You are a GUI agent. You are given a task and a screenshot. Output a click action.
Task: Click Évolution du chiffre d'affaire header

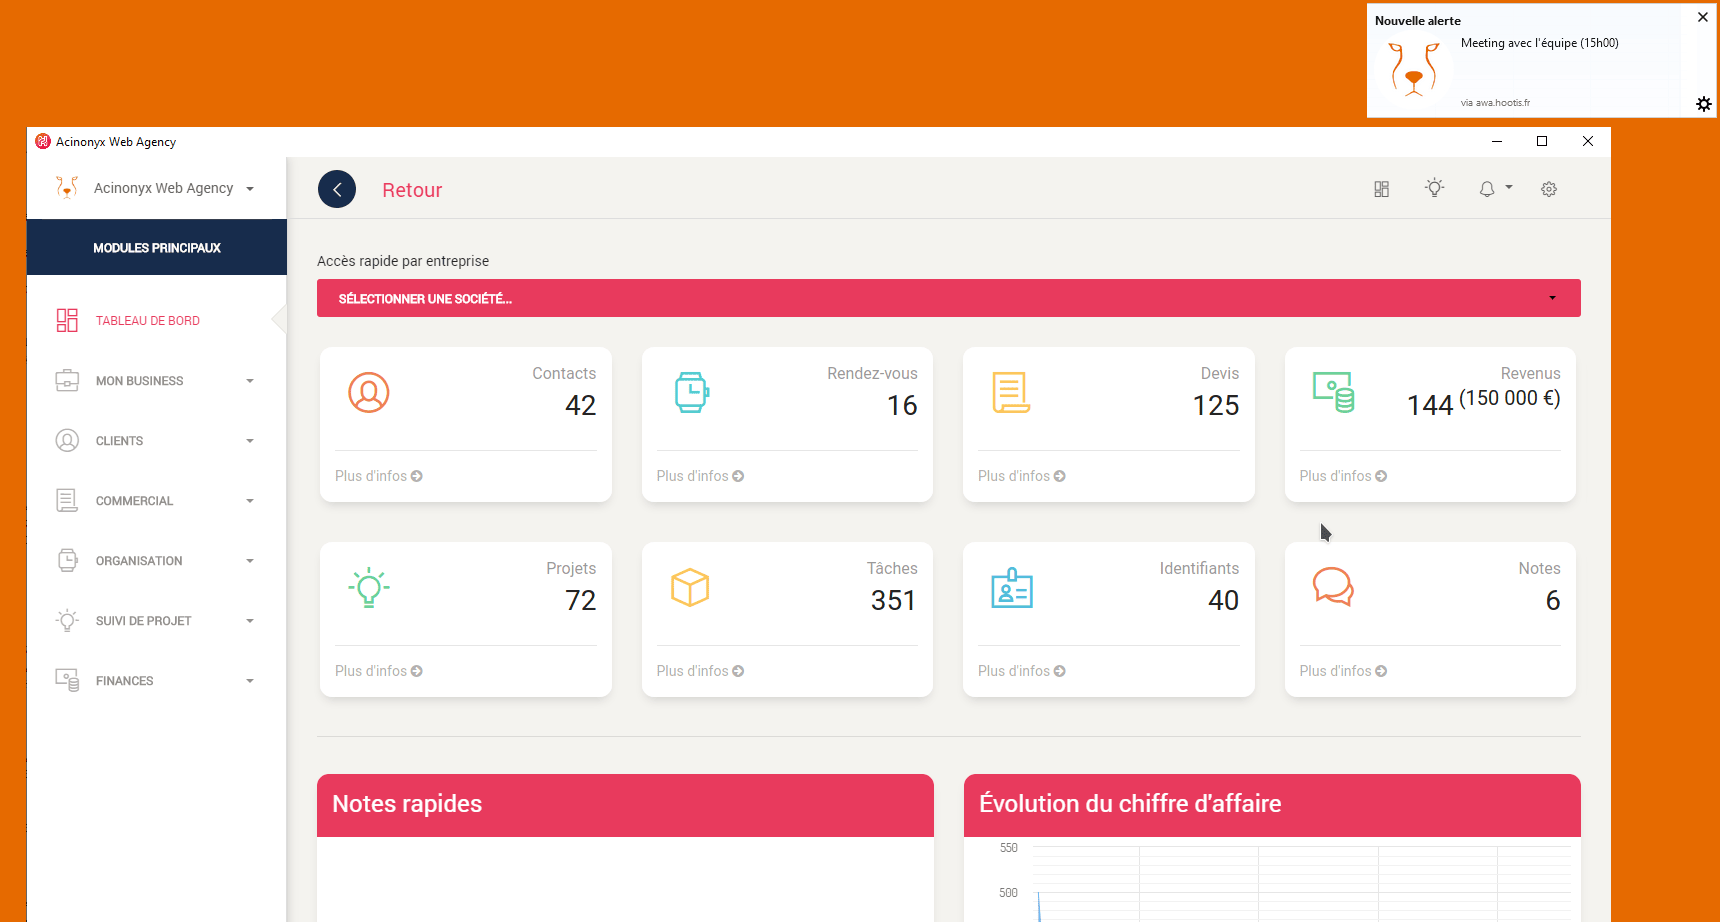click(x=1272, y=805)
